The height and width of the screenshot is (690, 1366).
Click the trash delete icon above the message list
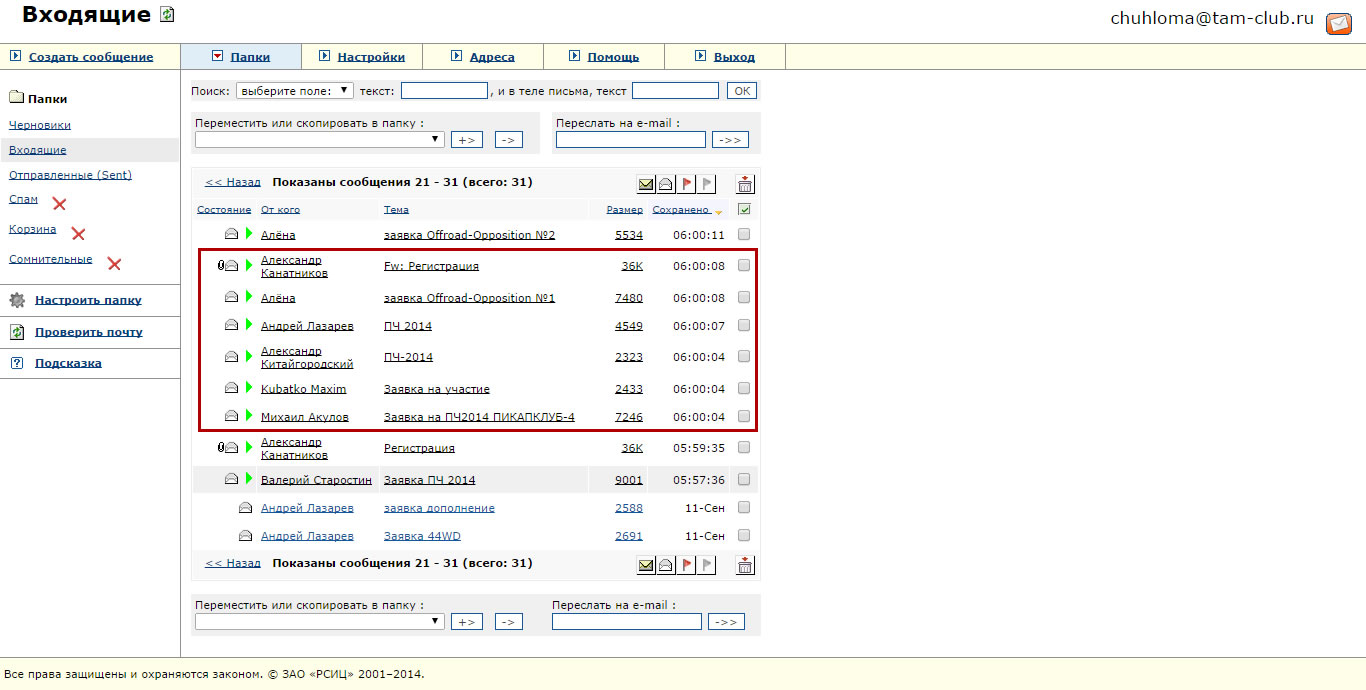[x=745, y=184]
